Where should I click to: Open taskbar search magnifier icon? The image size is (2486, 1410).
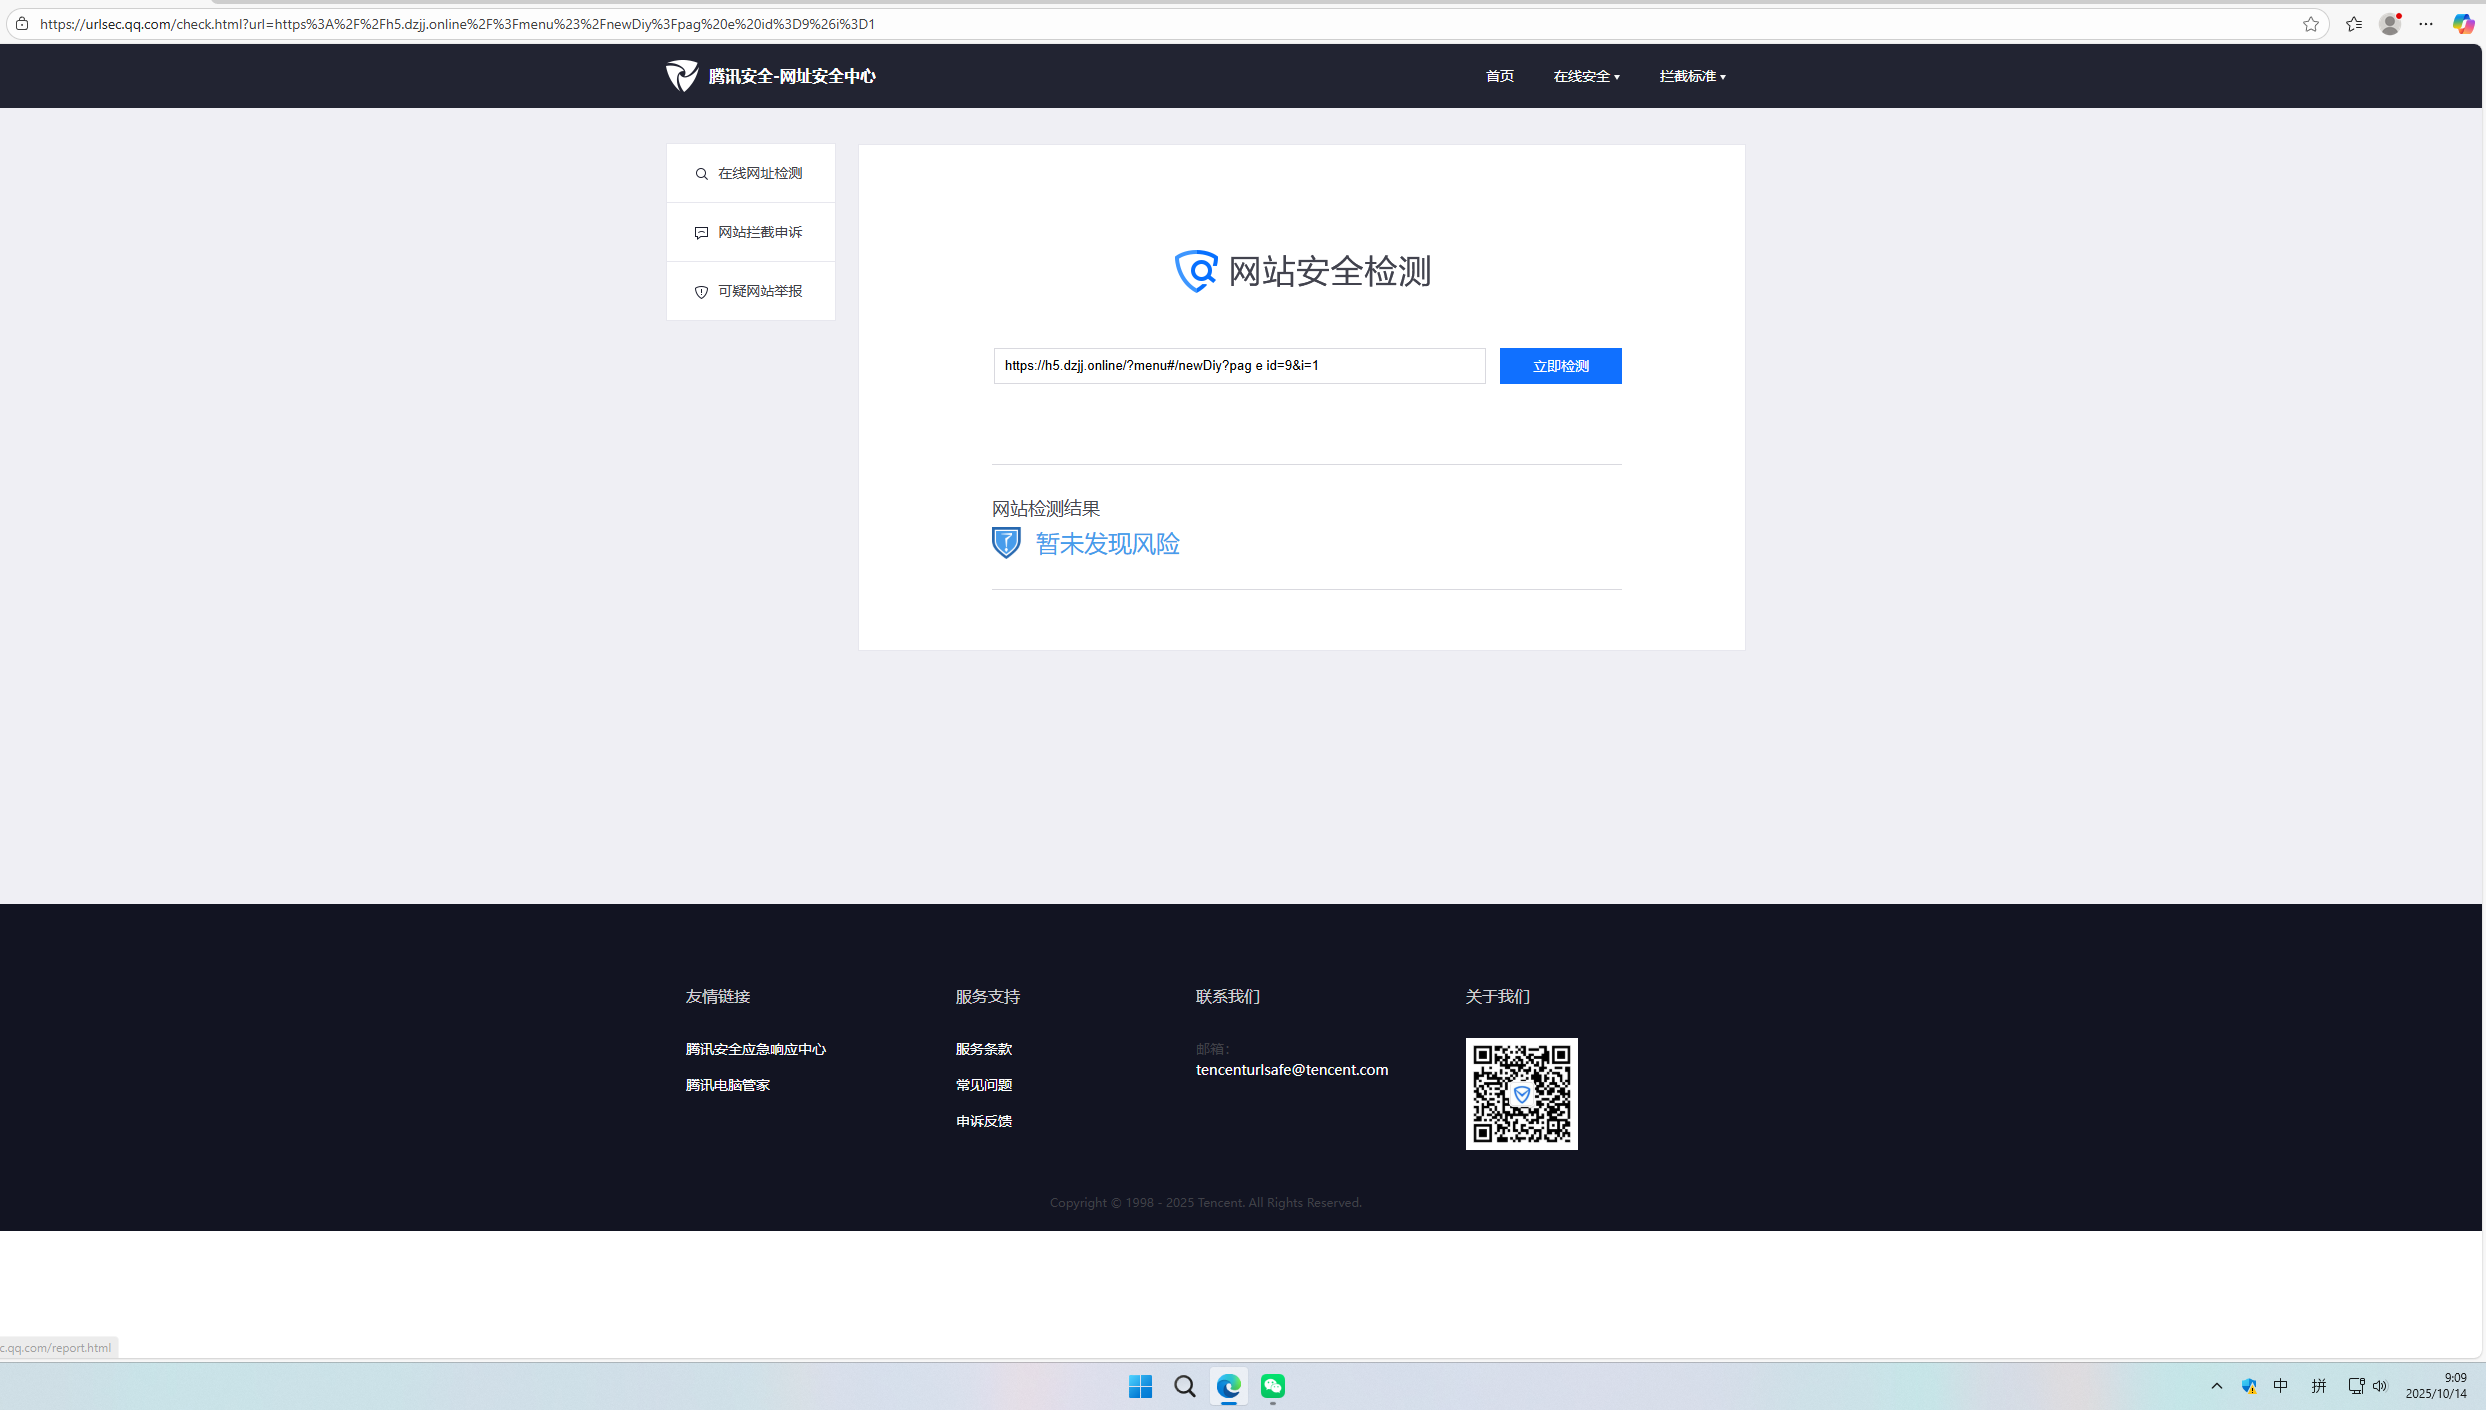[1185, 1386]
